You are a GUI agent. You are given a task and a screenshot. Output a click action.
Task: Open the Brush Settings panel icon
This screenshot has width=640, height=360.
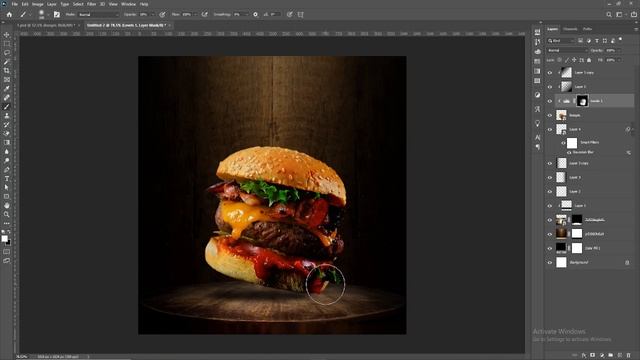tap(57, 14)
